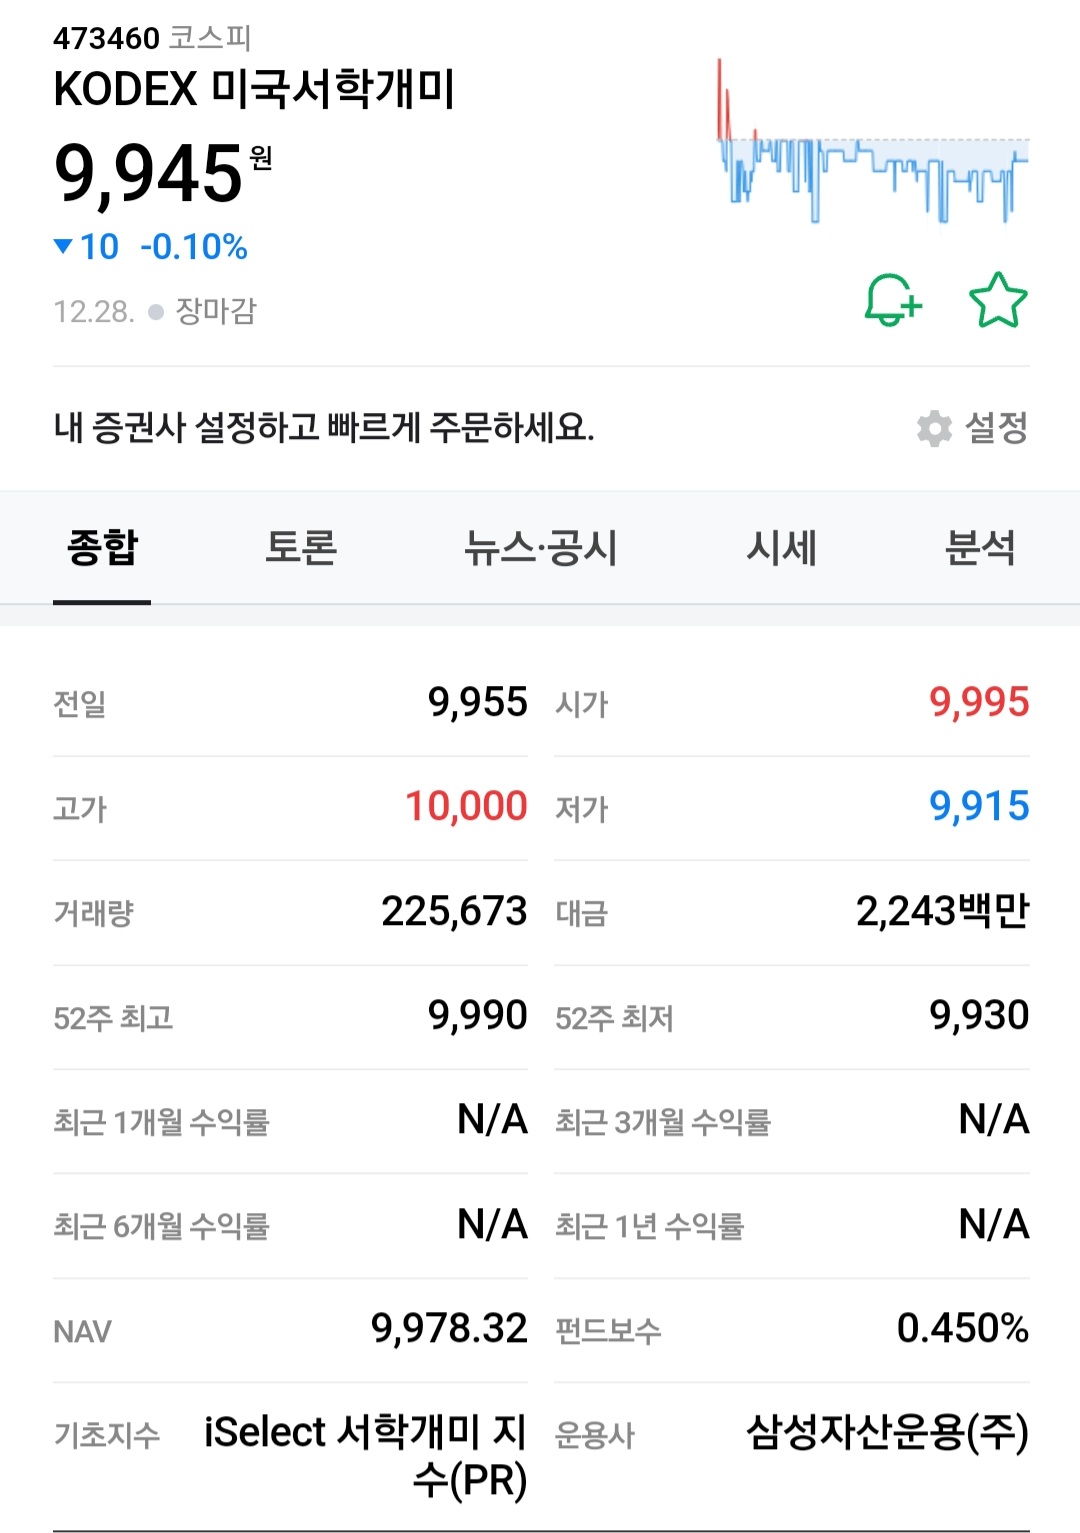Tap the 삼성자산운용(주) manager name

pos(887,1432)
